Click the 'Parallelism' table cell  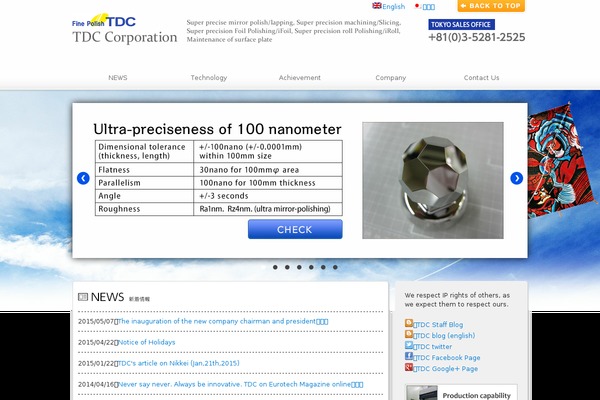click(144, 183)
